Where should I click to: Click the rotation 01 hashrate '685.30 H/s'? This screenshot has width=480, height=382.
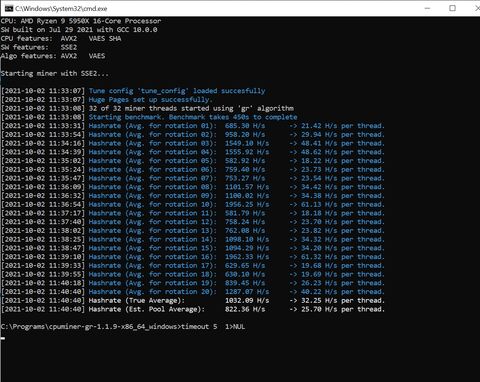[245, 126]
